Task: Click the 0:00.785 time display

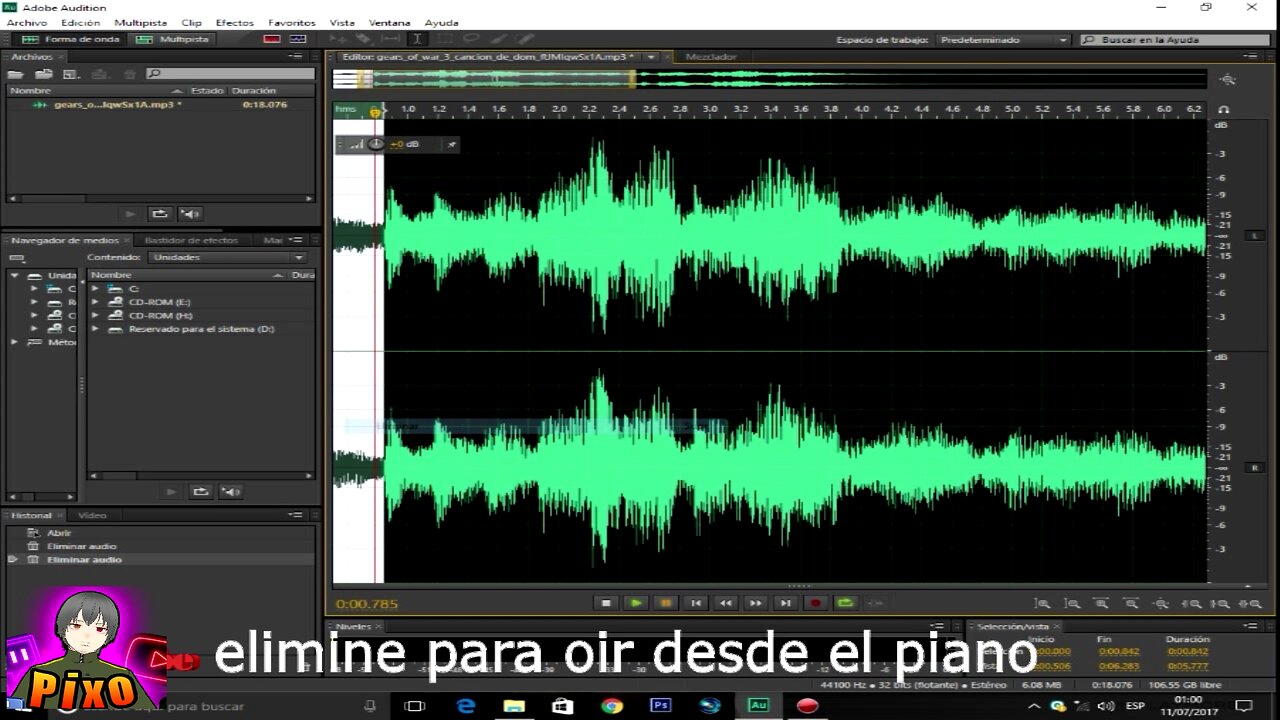Action: point(367,604)
